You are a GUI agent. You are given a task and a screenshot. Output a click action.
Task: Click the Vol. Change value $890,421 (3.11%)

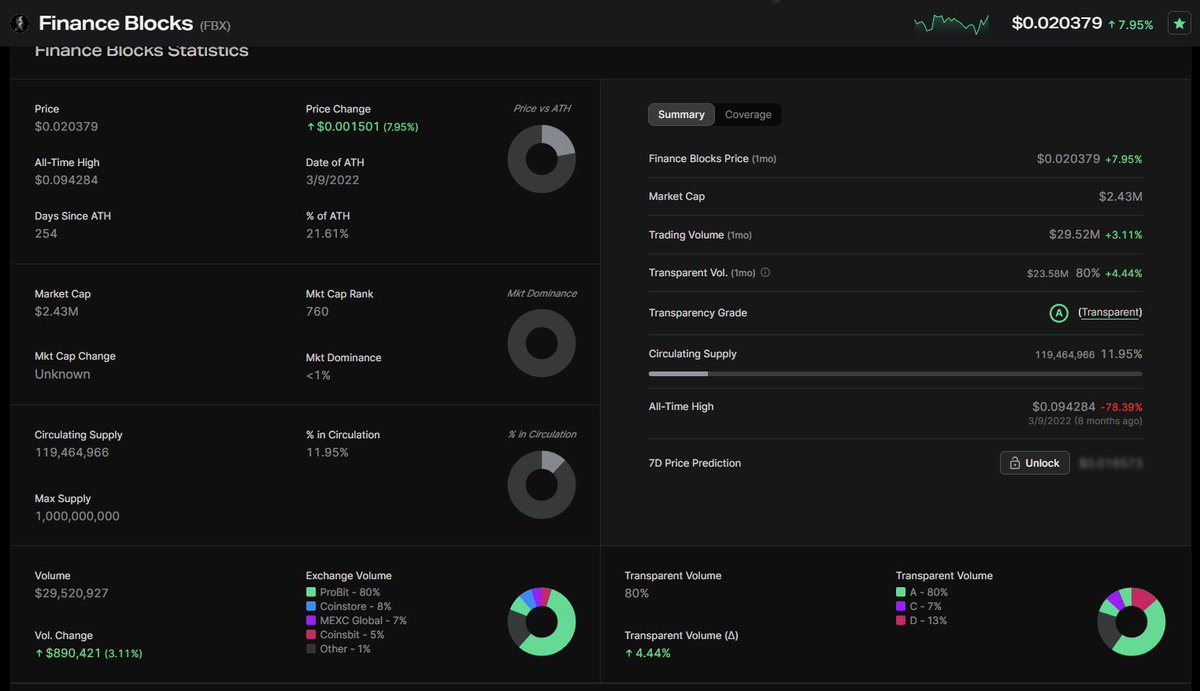pos(88,653)
